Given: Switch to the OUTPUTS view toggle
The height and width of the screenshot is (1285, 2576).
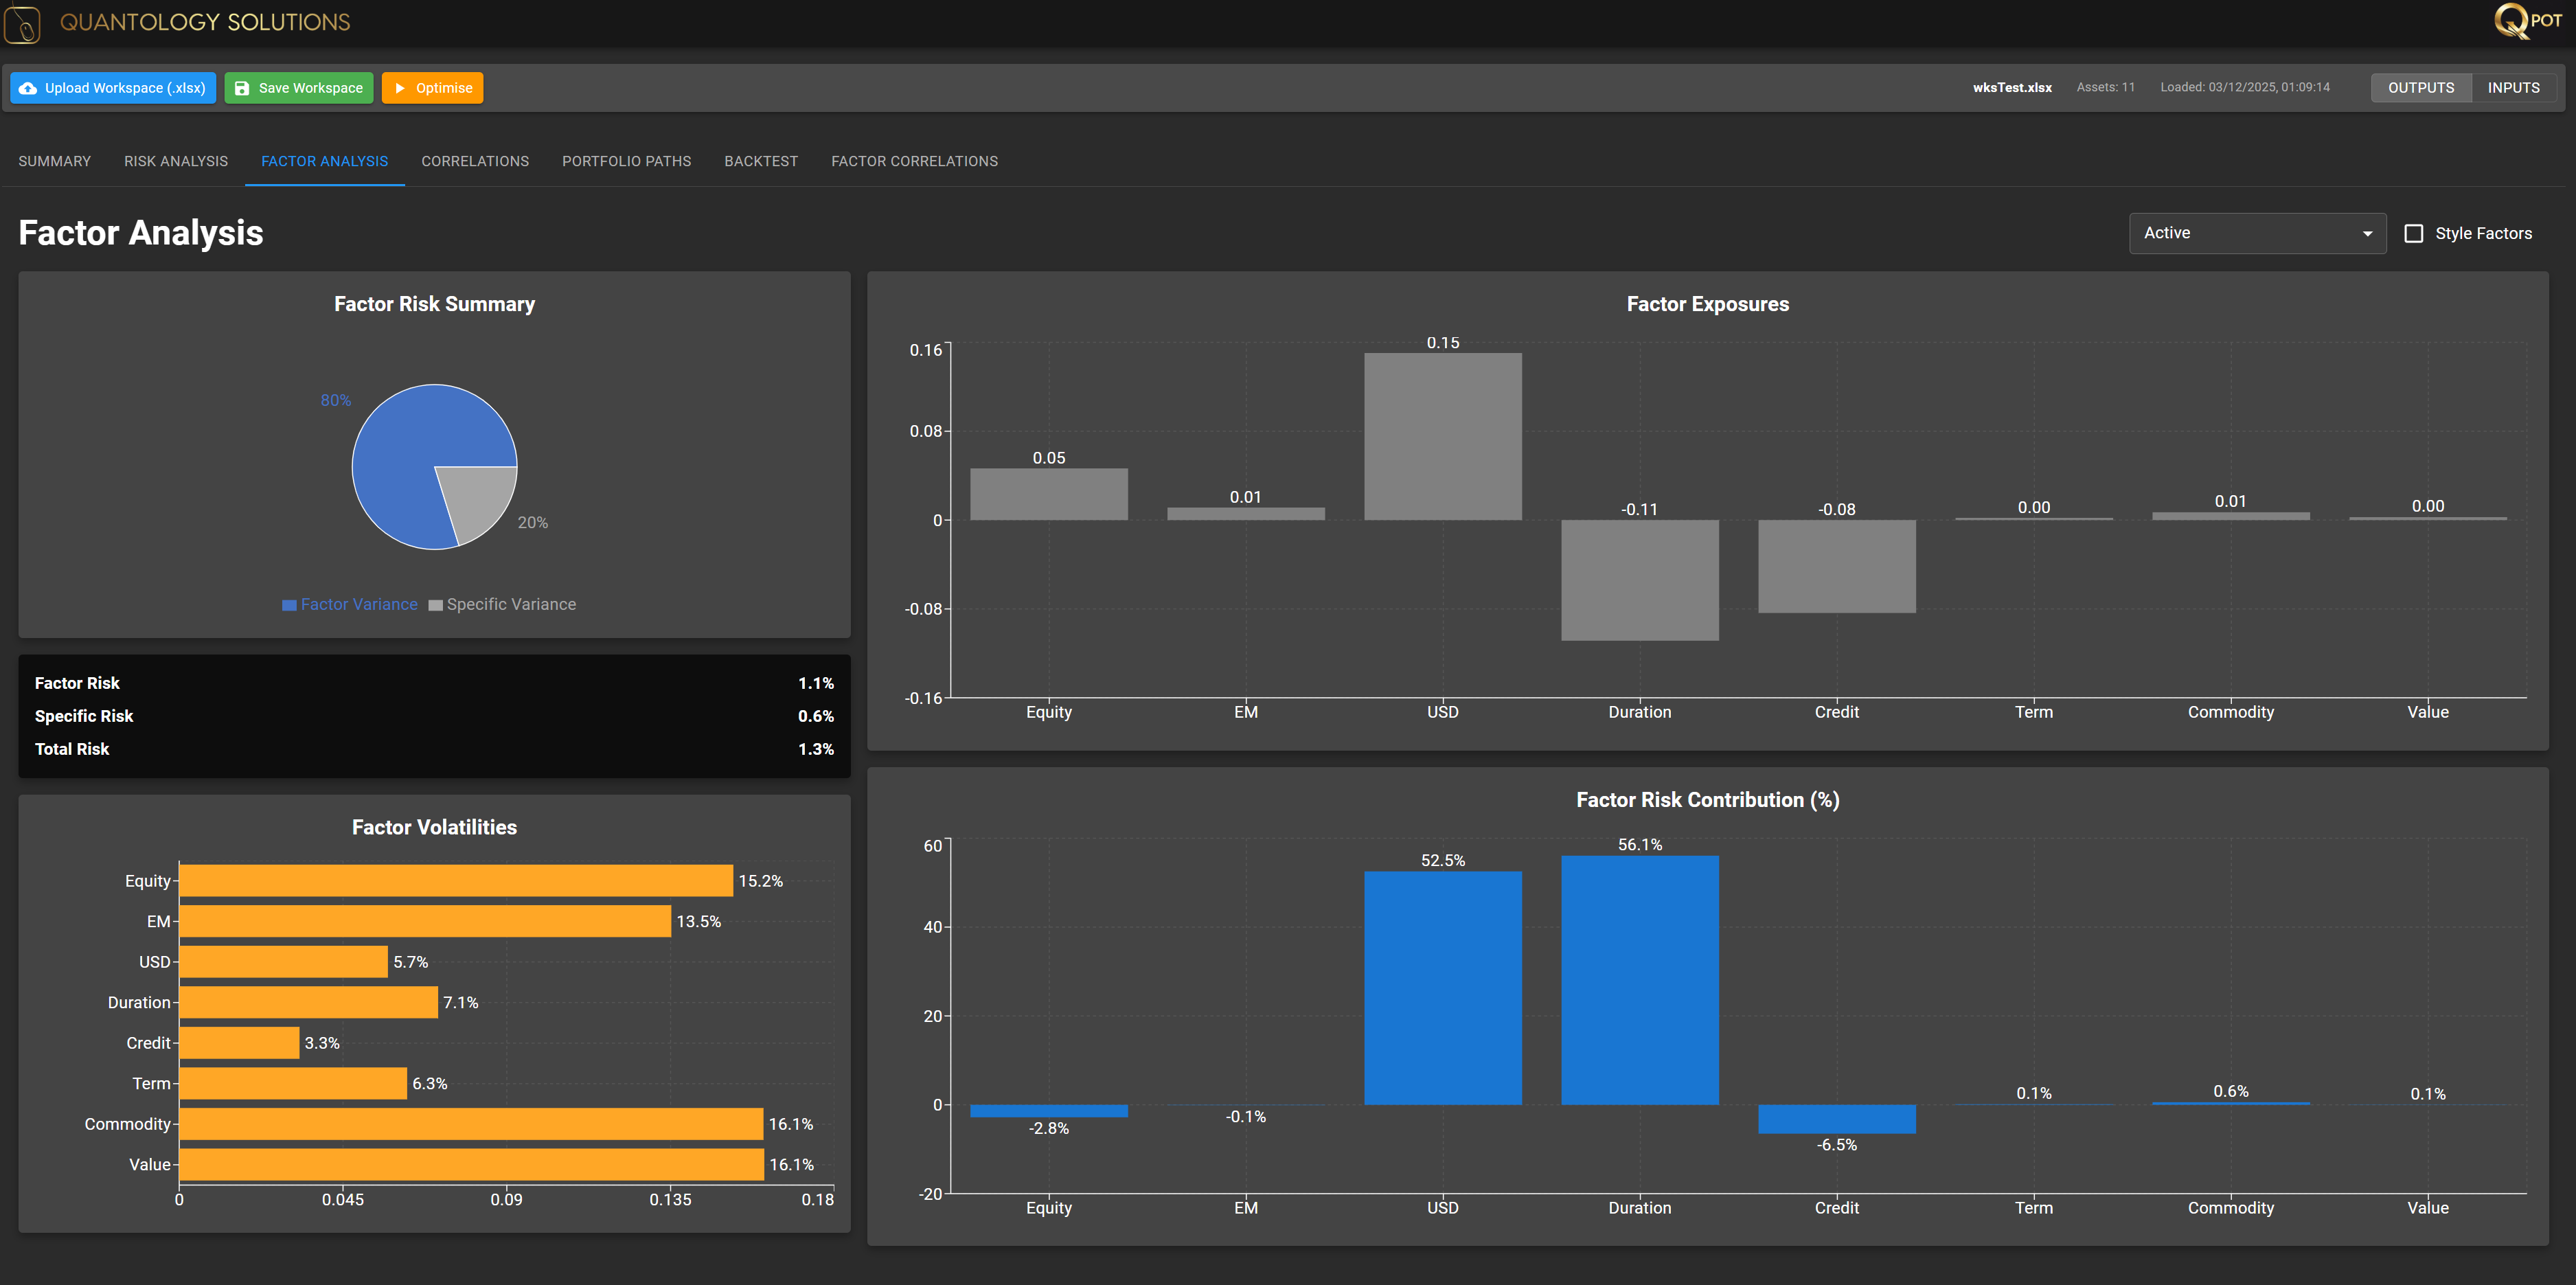Looking at the screenshot, I should (x=2420, y=88).
